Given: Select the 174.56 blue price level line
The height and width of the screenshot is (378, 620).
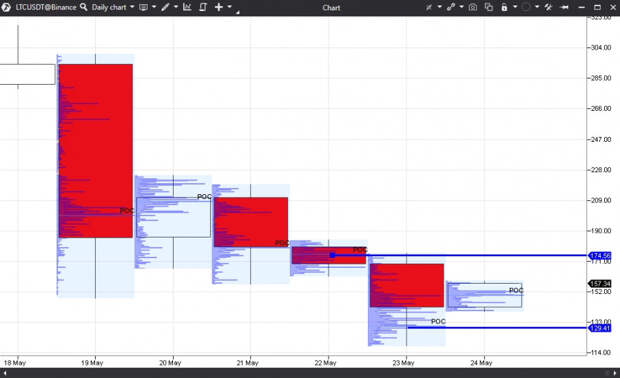Looking at the screenshot, I should 459,255.
